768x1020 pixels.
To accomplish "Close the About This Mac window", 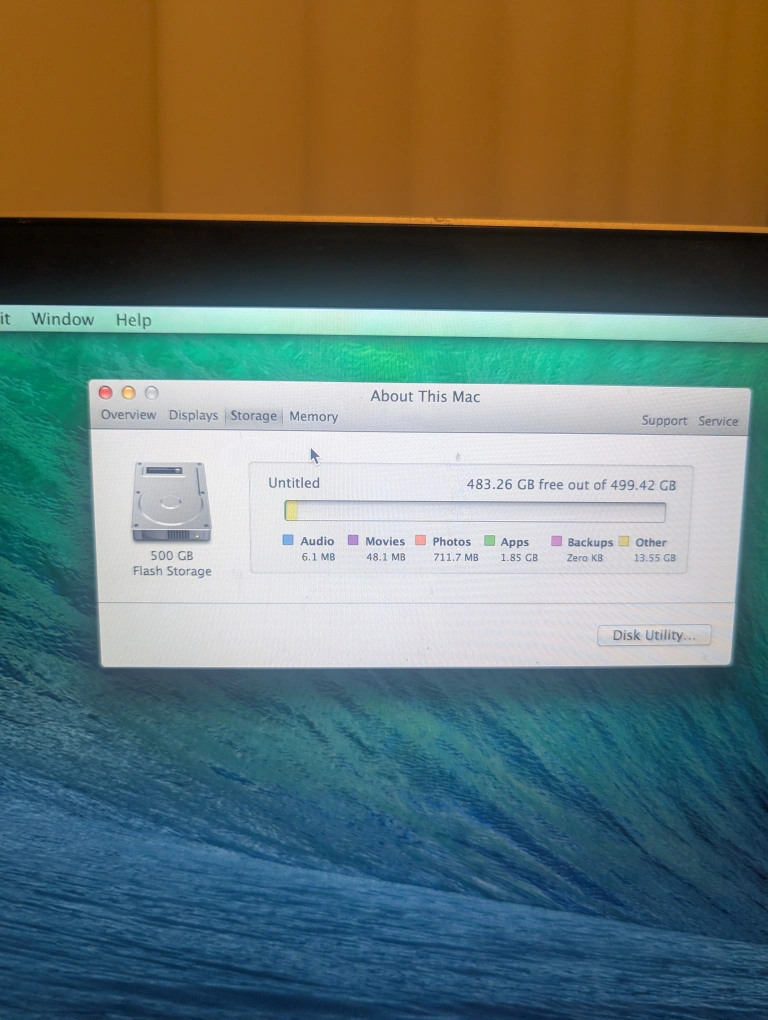I will pos(106,393).
